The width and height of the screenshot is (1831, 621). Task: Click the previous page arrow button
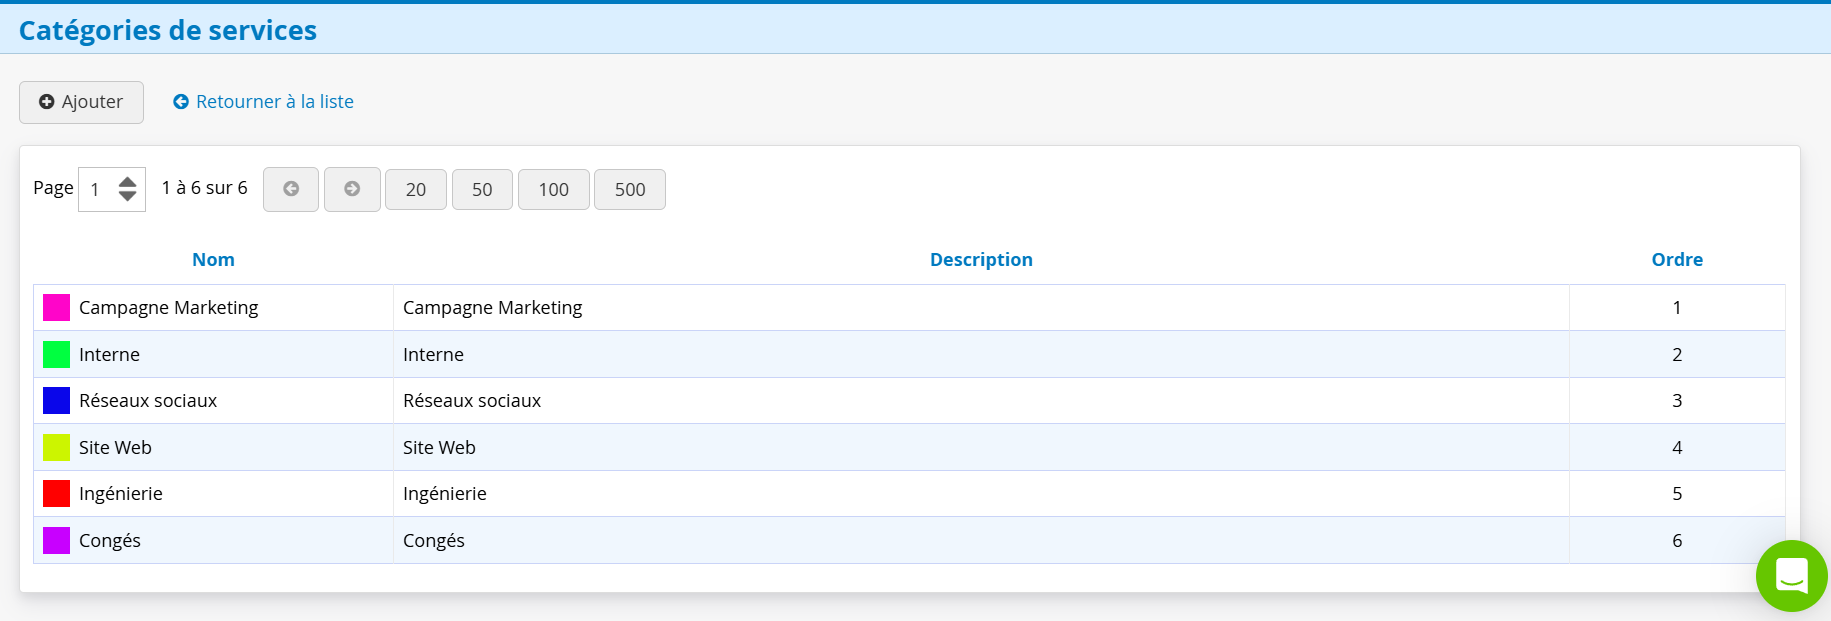[x=291, y=189]
